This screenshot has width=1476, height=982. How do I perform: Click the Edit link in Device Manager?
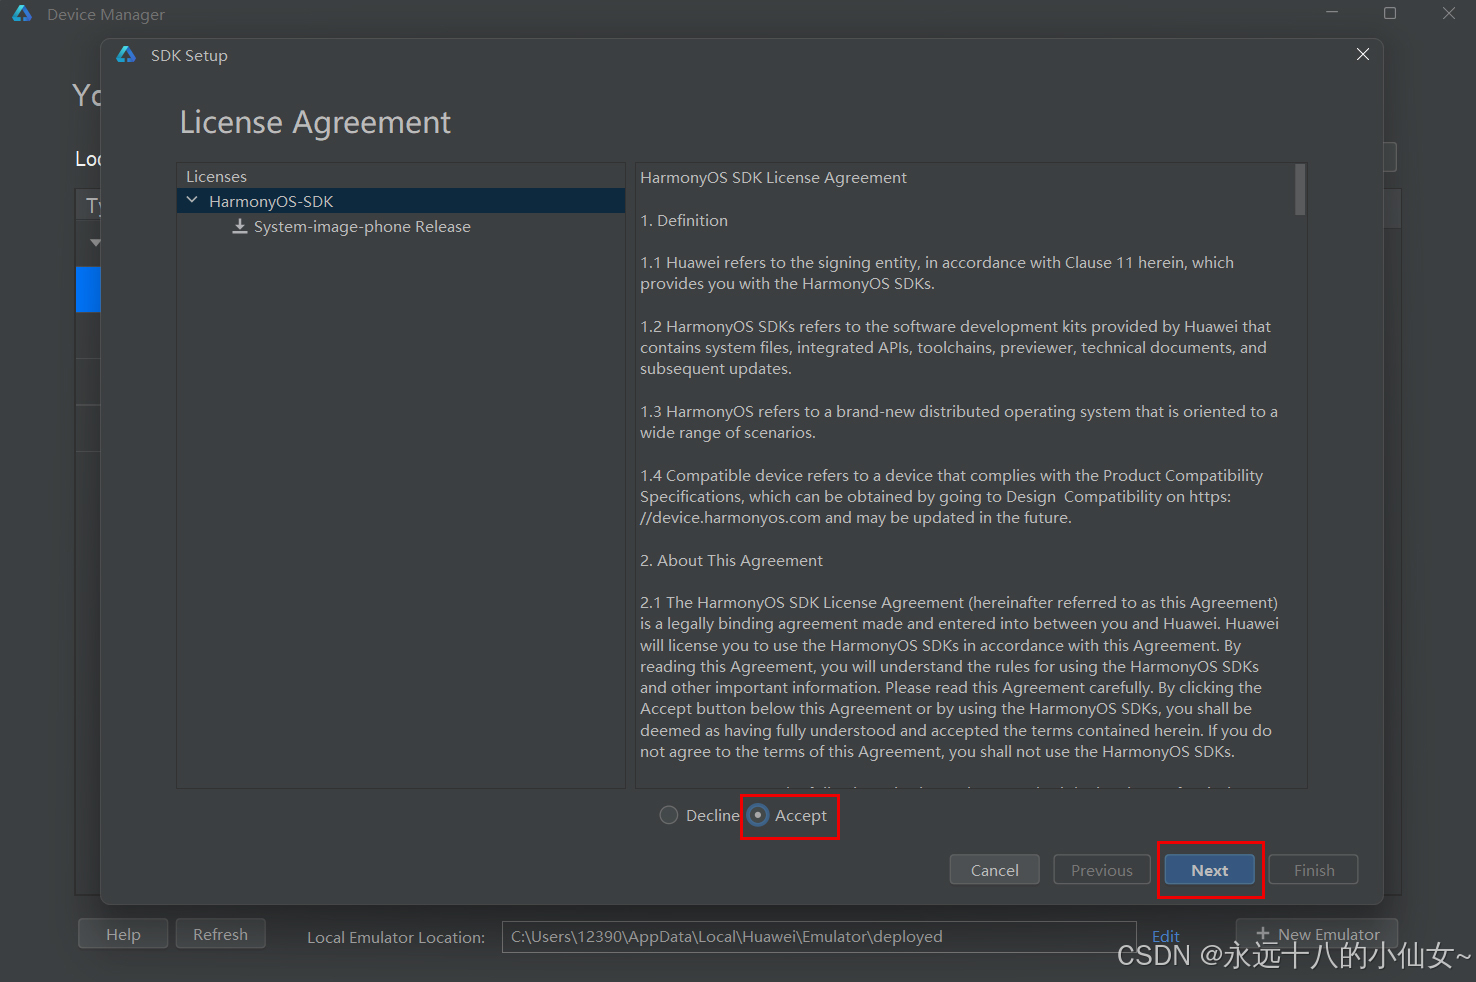(1166, 937)
